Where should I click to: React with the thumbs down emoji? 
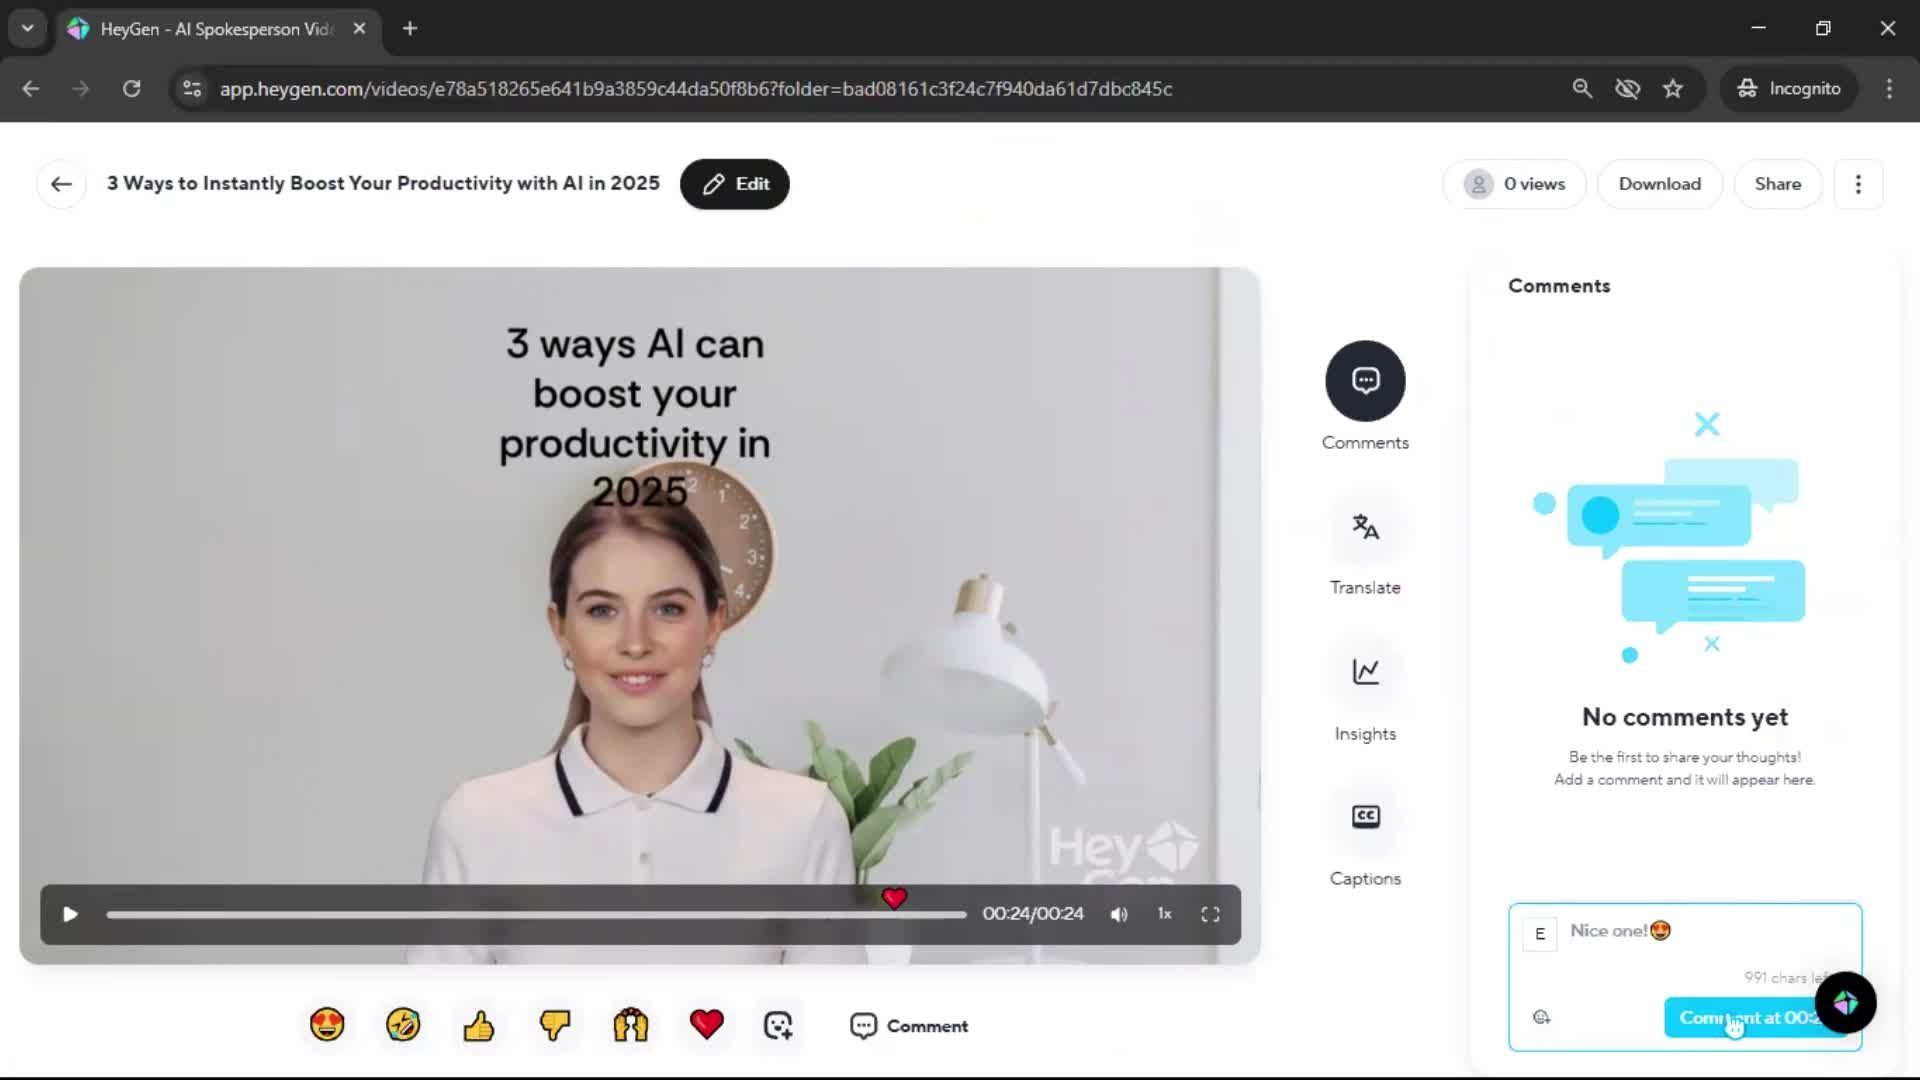click(x=555, y=1025)
